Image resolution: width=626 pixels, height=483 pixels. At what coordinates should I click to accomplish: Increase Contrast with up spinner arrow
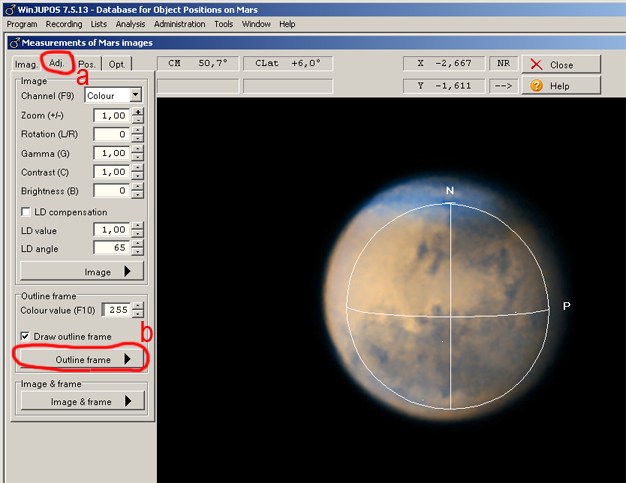138,168
